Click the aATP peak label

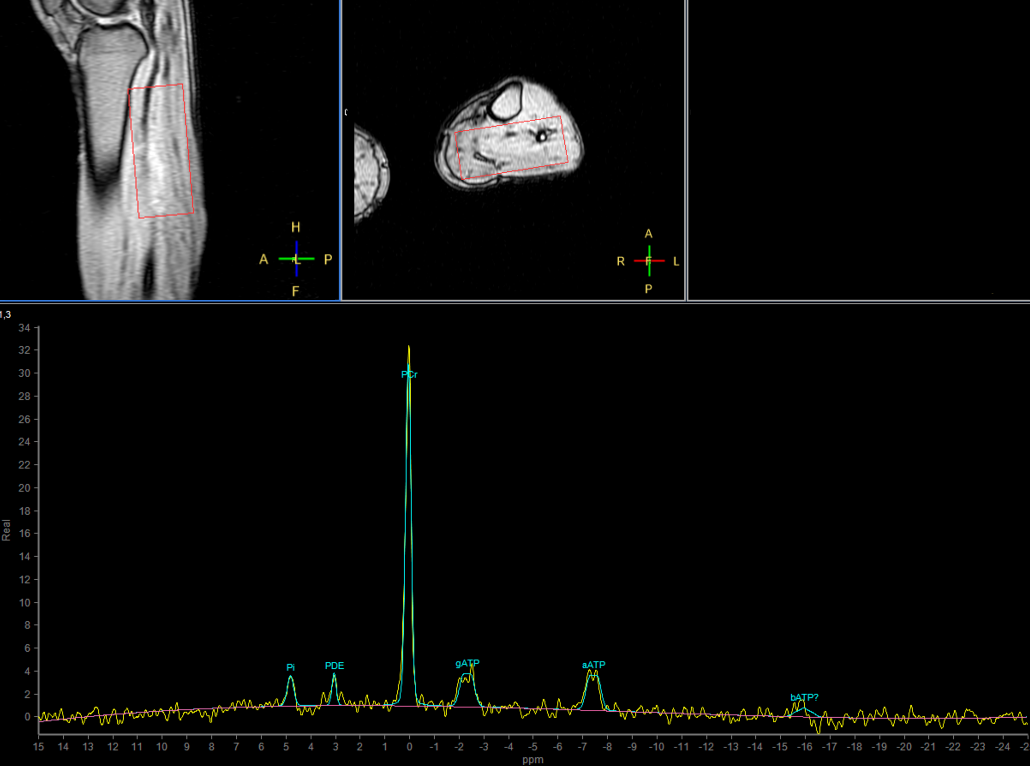point(594,665)
